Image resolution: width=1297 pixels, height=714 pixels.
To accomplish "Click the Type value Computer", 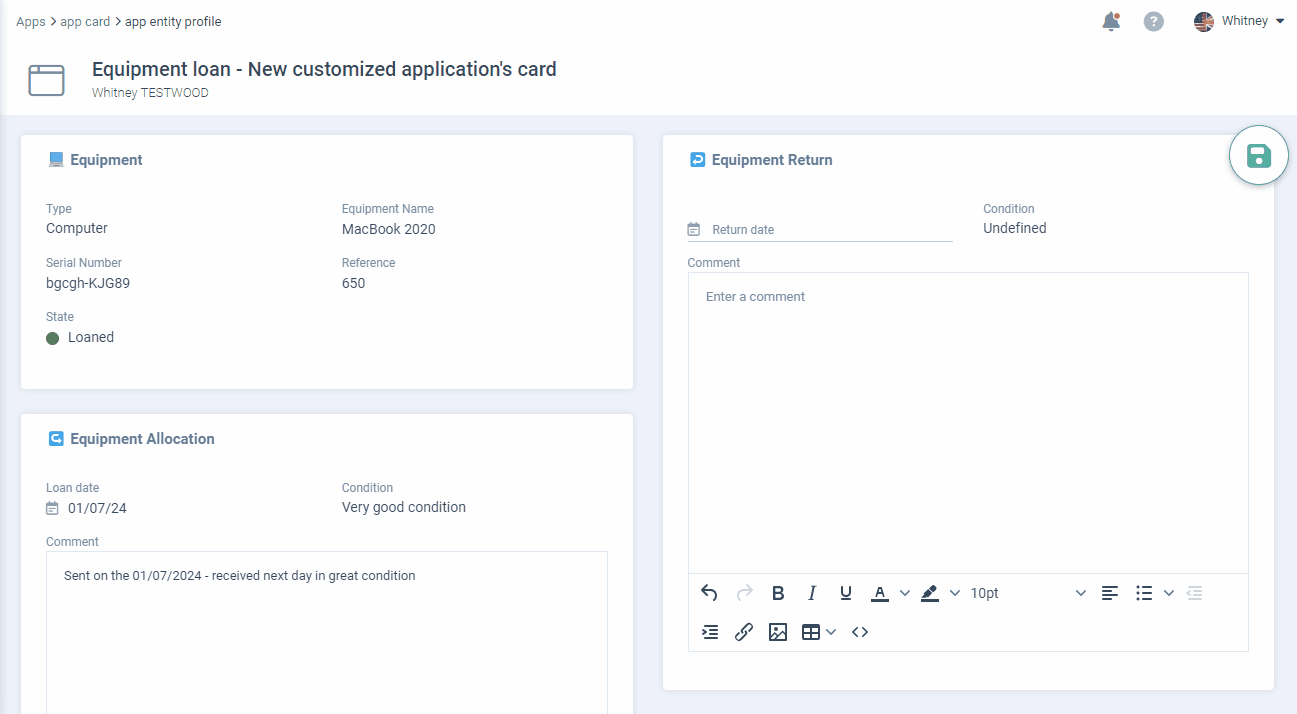I will pos(77,228).
